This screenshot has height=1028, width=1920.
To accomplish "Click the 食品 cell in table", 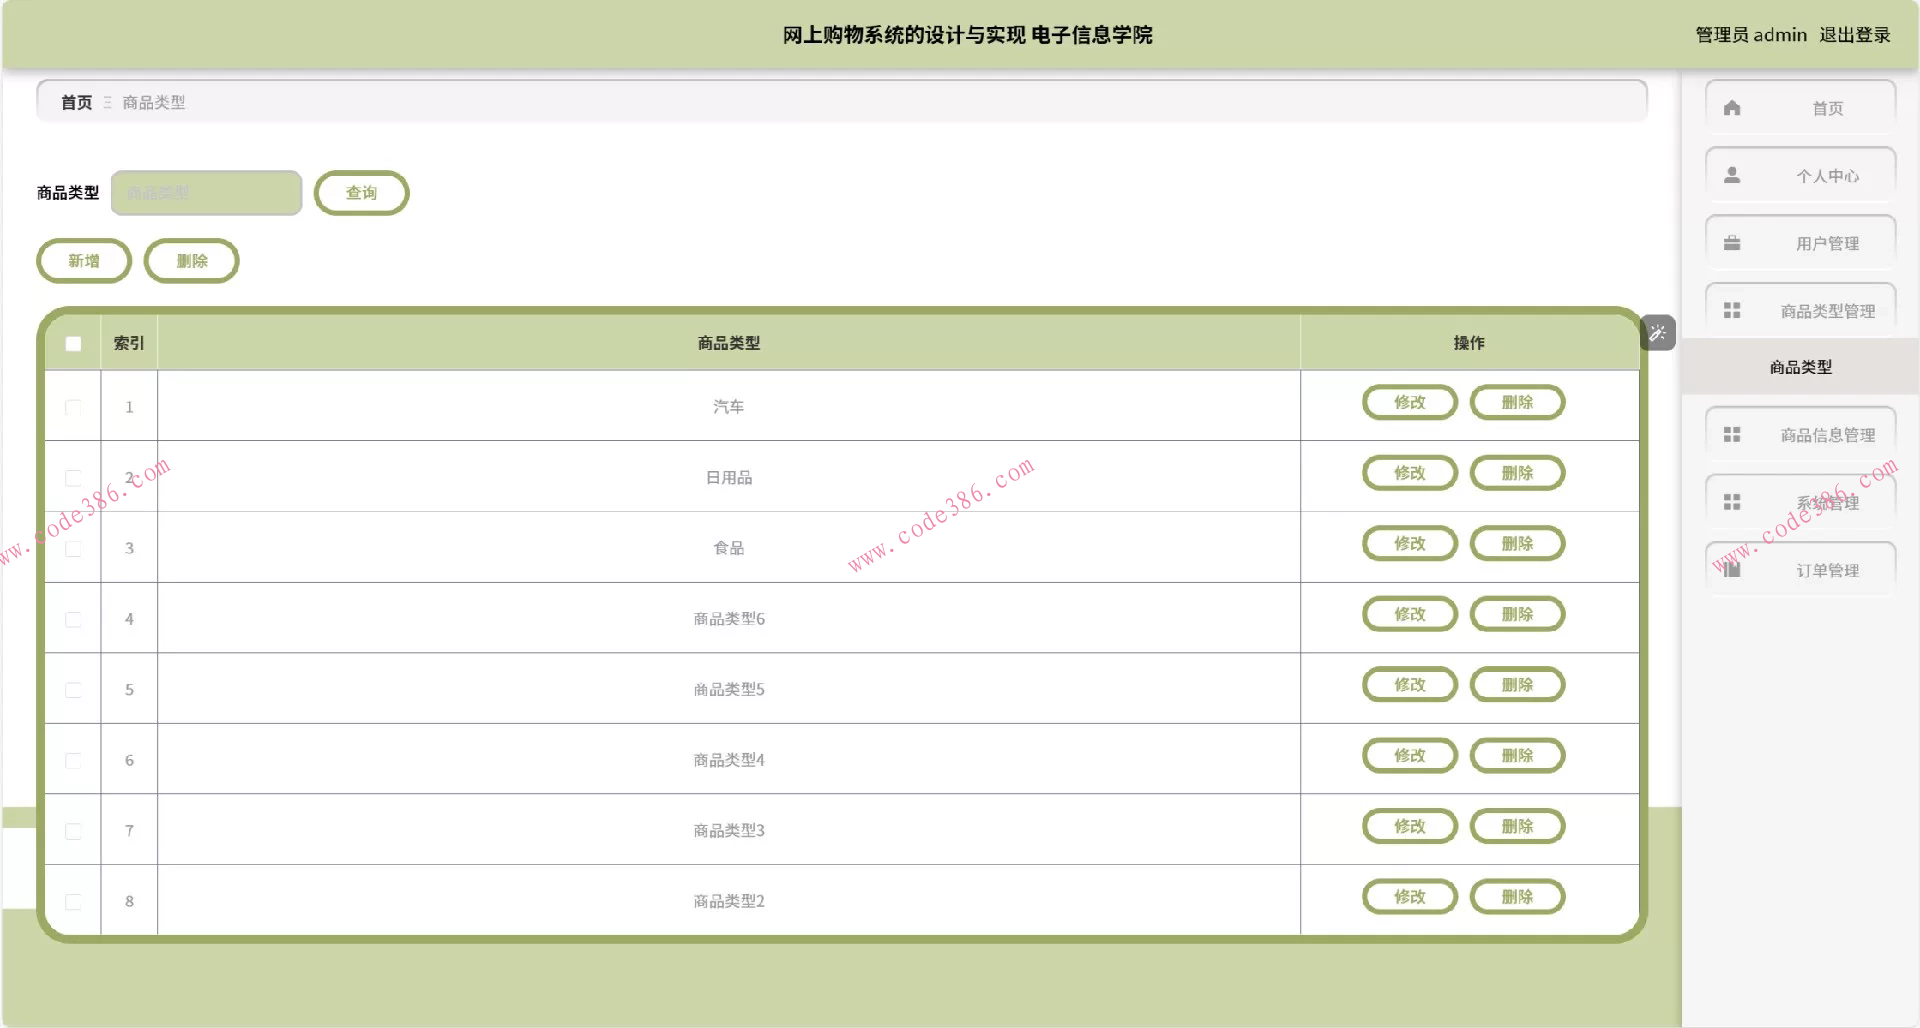I will 729,548.
